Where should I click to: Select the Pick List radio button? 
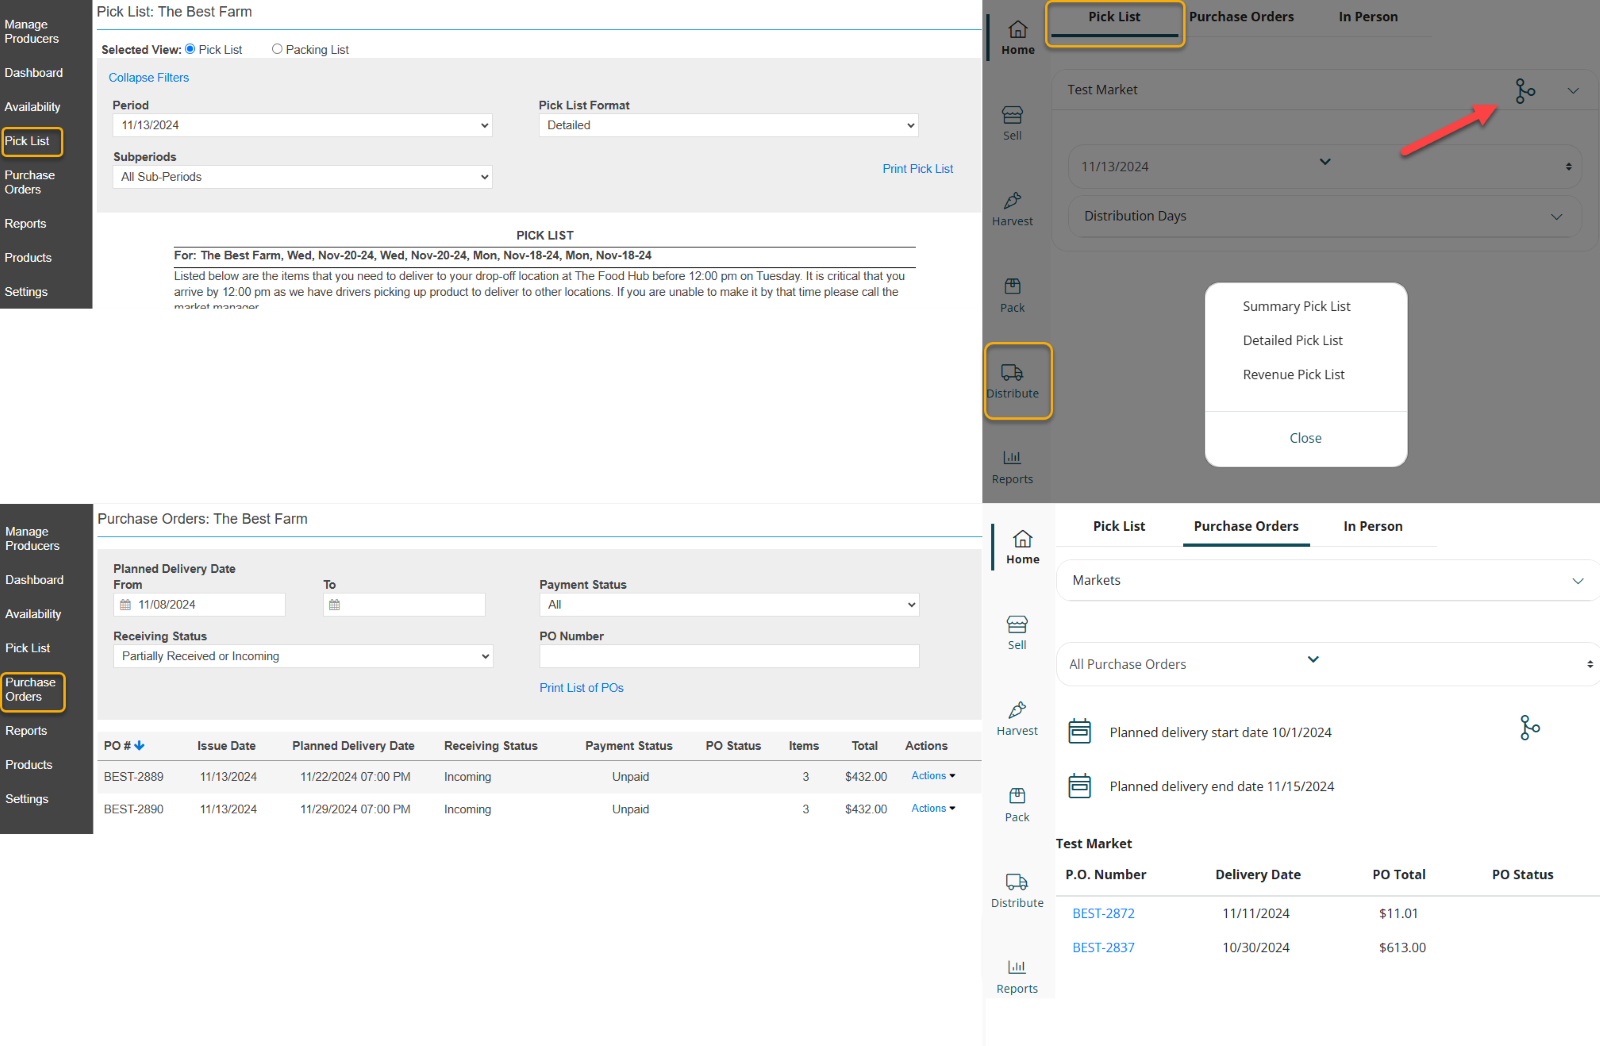coord(190,49)
